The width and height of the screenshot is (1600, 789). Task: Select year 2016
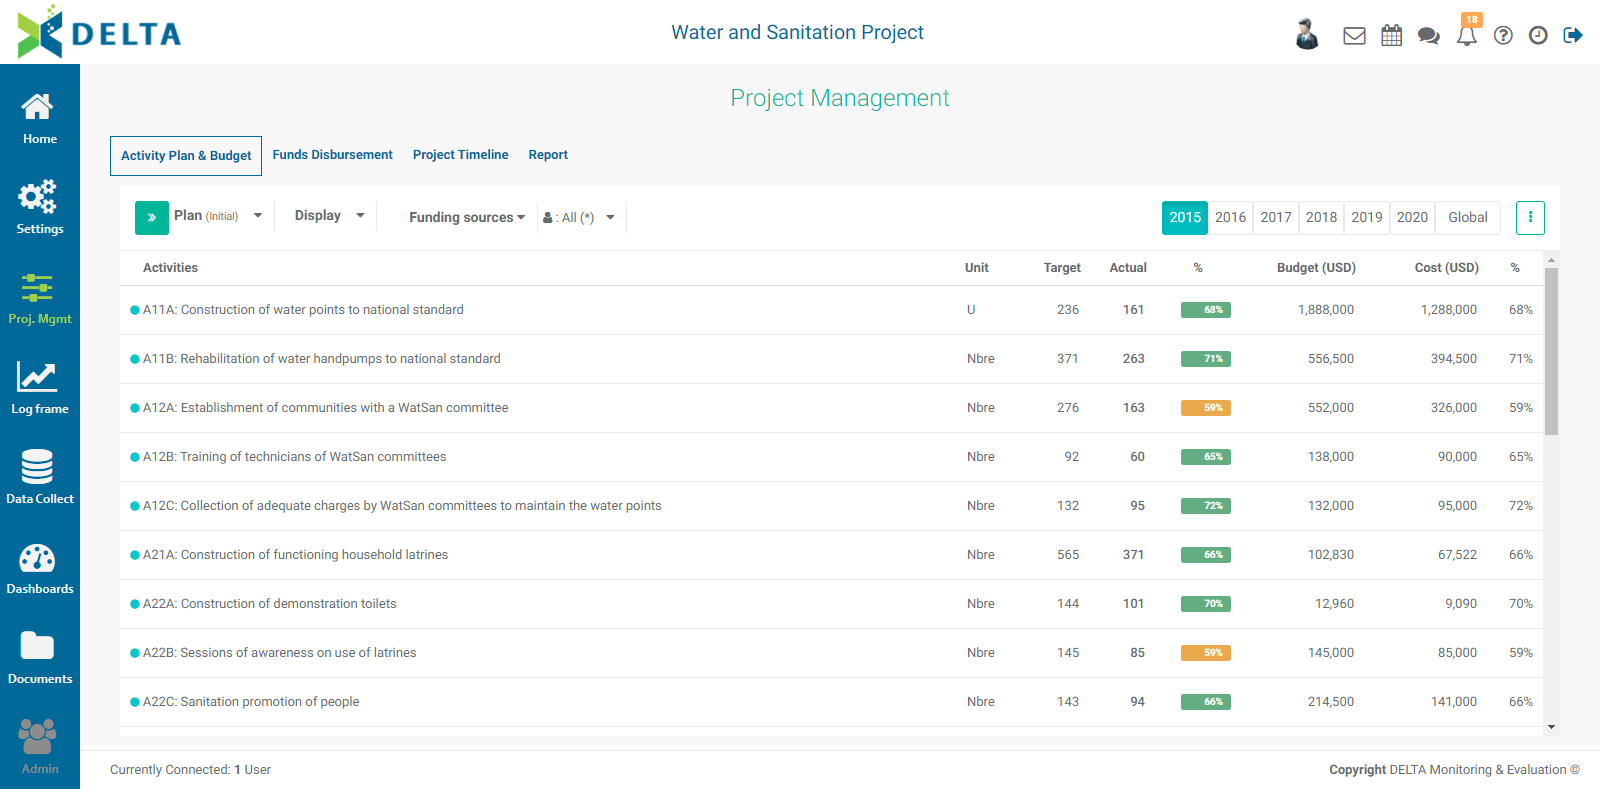[x=1230, y=217]
